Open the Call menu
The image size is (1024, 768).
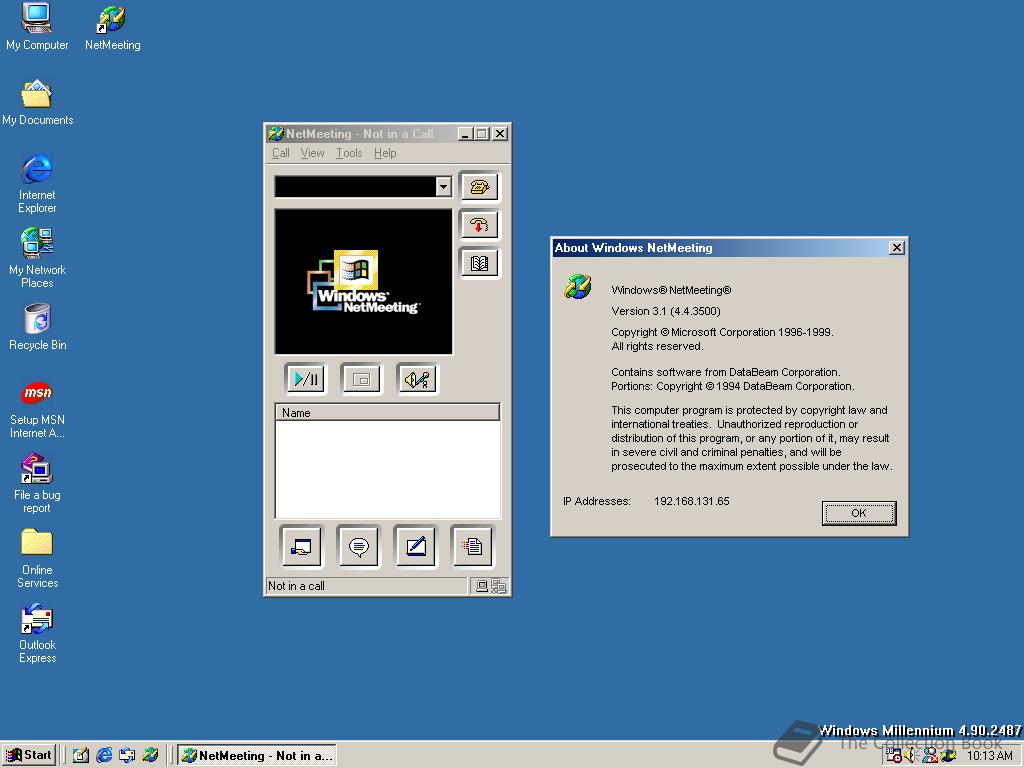[x=281, y=153]
